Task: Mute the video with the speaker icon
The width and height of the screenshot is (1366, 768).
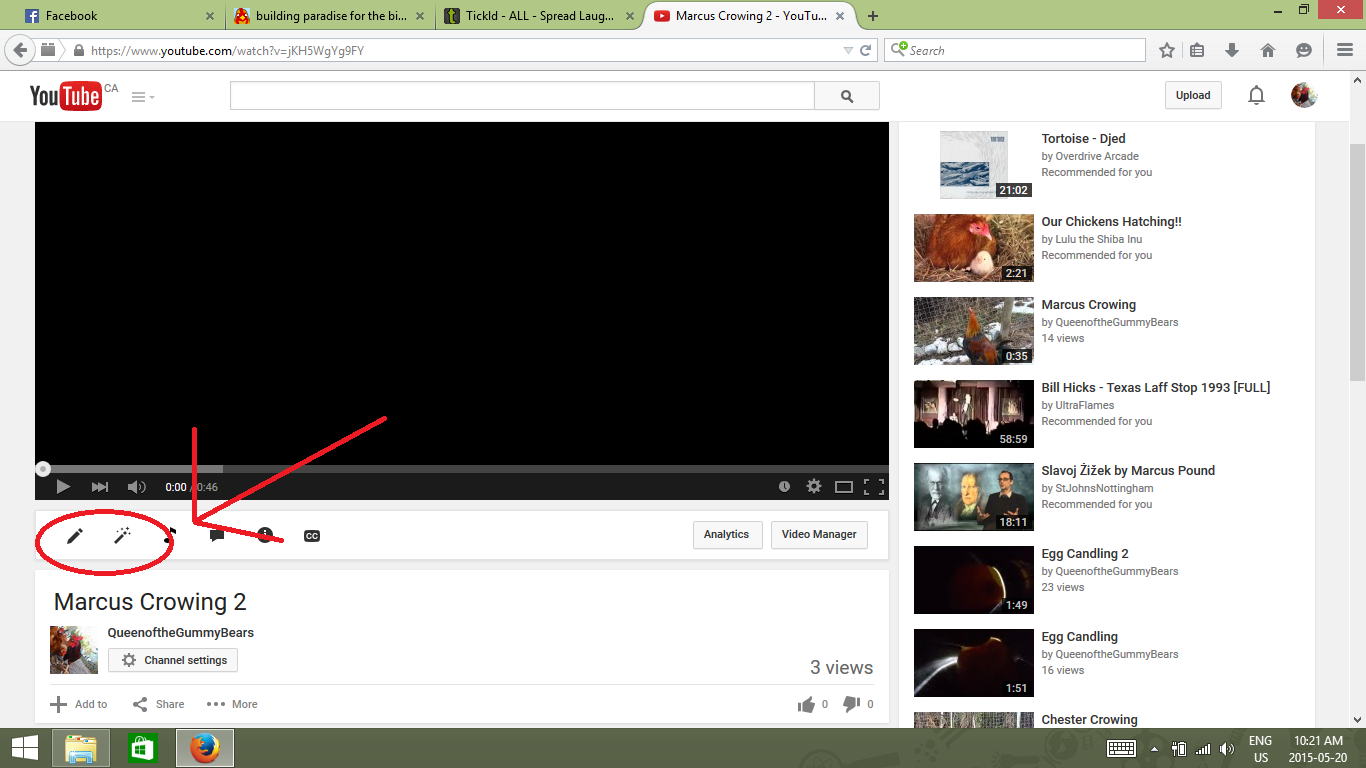Action: pos(136,487)
